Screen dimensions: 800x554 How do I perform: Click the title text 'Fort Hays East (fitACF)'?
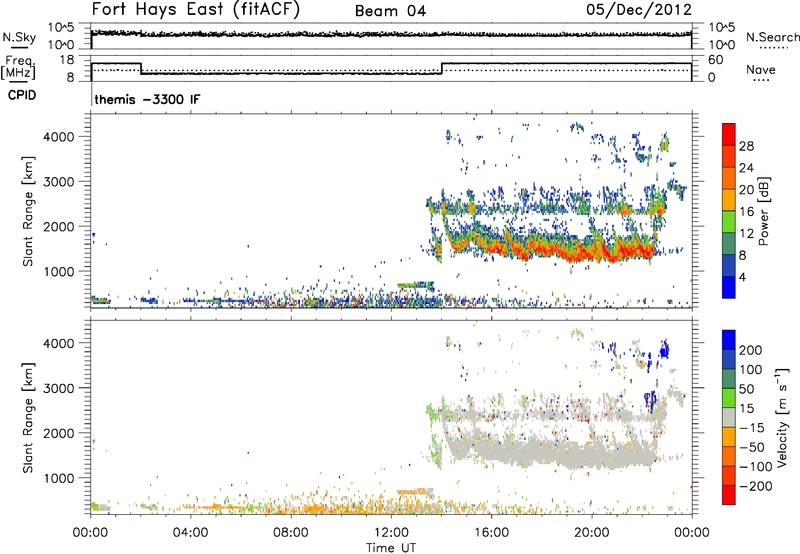coord(196,9)
